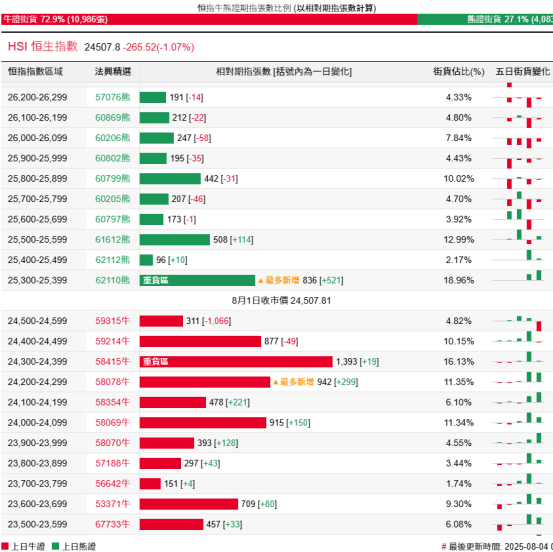Click the range cell 23,500-23,599

tap(37, 524)
